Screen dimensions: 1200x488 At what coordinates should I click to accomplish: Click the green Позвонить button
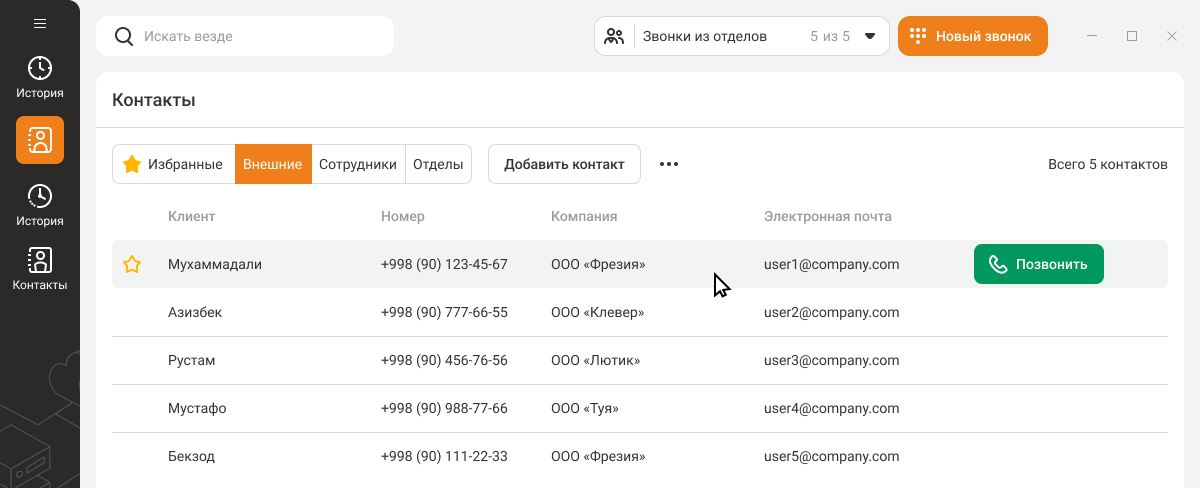1038,265
